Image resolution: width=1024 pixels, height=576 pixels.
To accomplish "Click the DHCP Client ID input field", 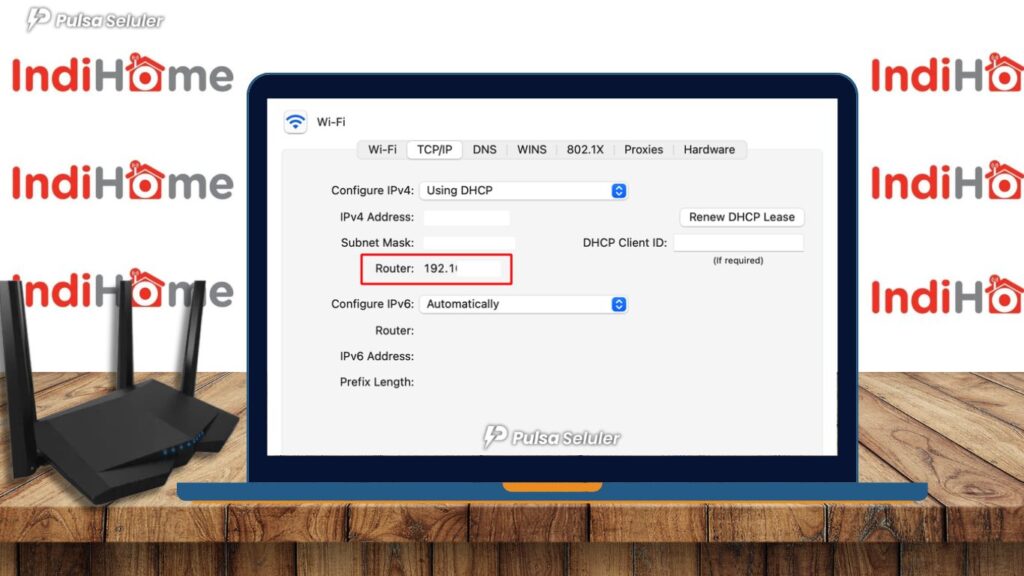I will click(x=741, y=242).
